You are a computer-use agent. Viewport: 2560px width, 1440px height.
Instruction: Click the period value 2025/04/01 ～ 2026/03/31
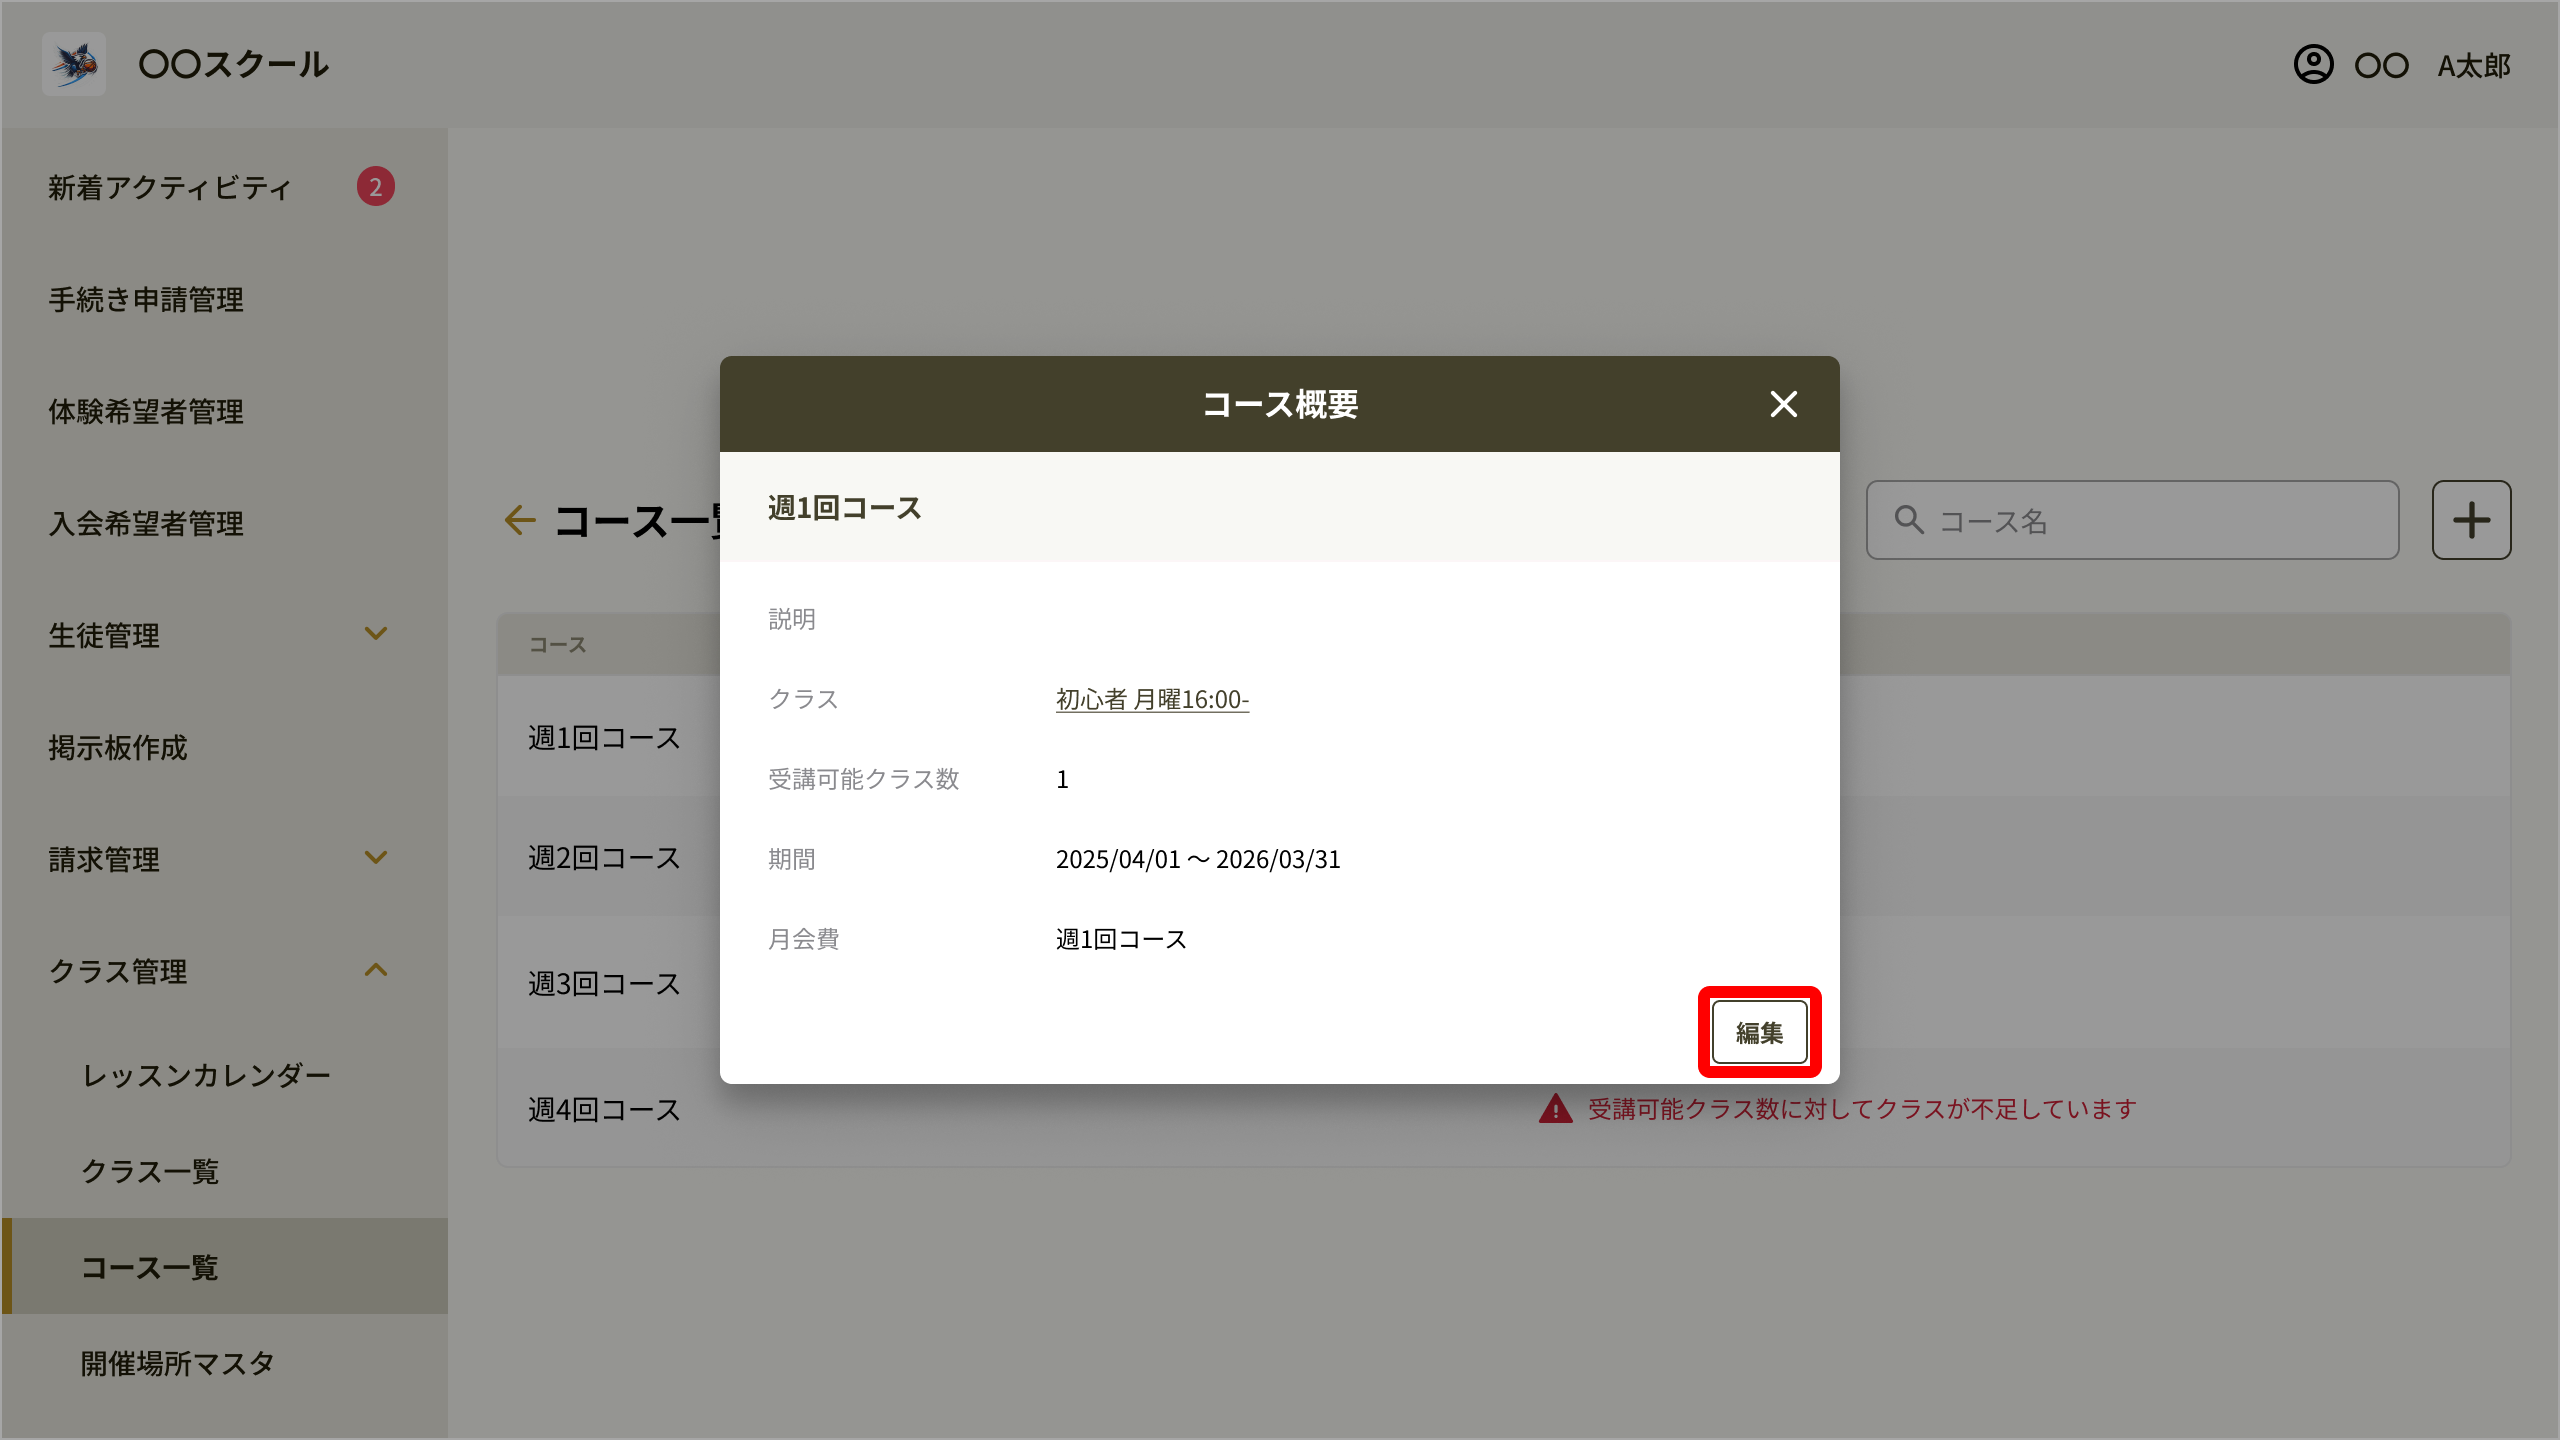1198,860
